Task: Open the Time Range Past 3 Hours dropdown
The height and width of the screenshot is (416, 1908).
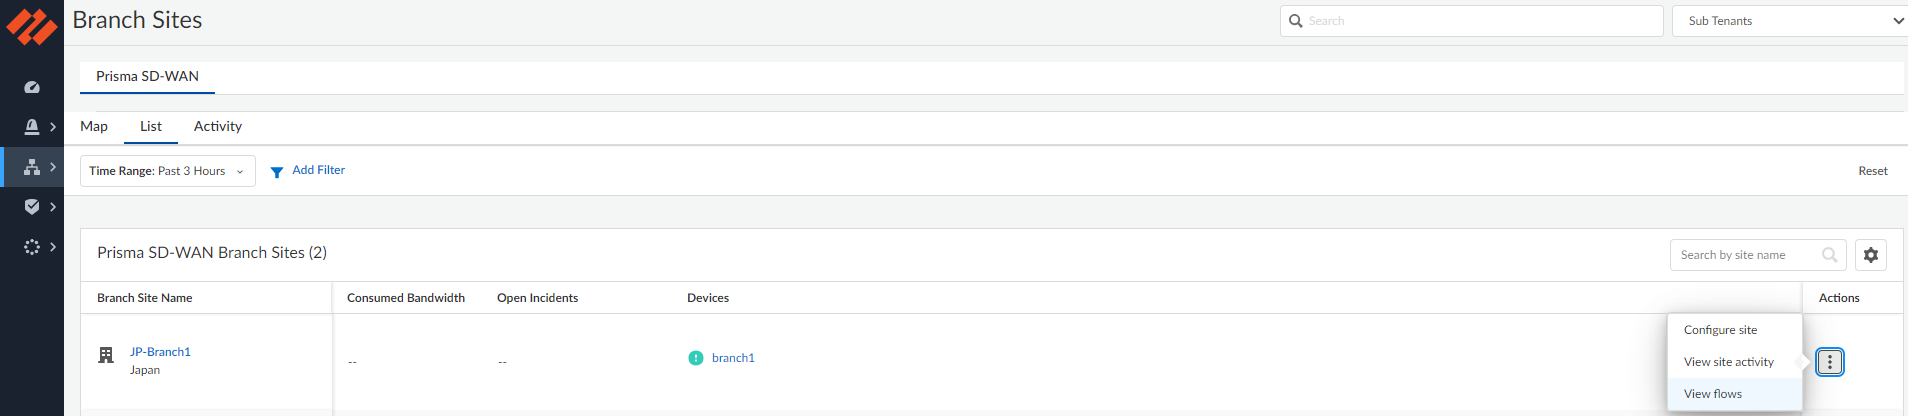Action: click(x=167, y=171)
